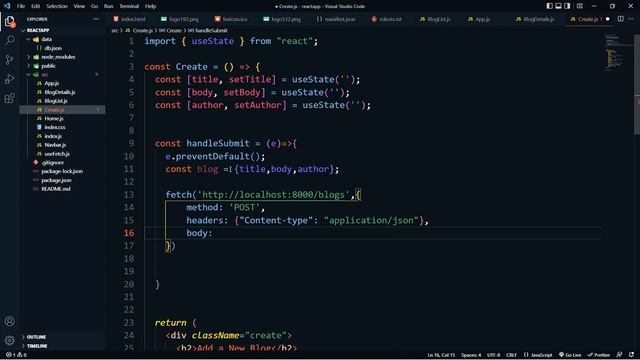Switch to the favicon.ico tab
640x360 pixels.
231,19
